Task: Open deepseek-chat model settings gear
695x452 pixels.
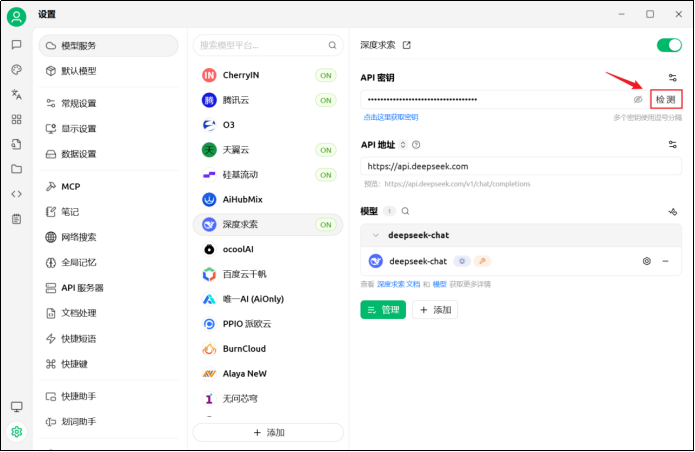Action: (x=647, y=261)
